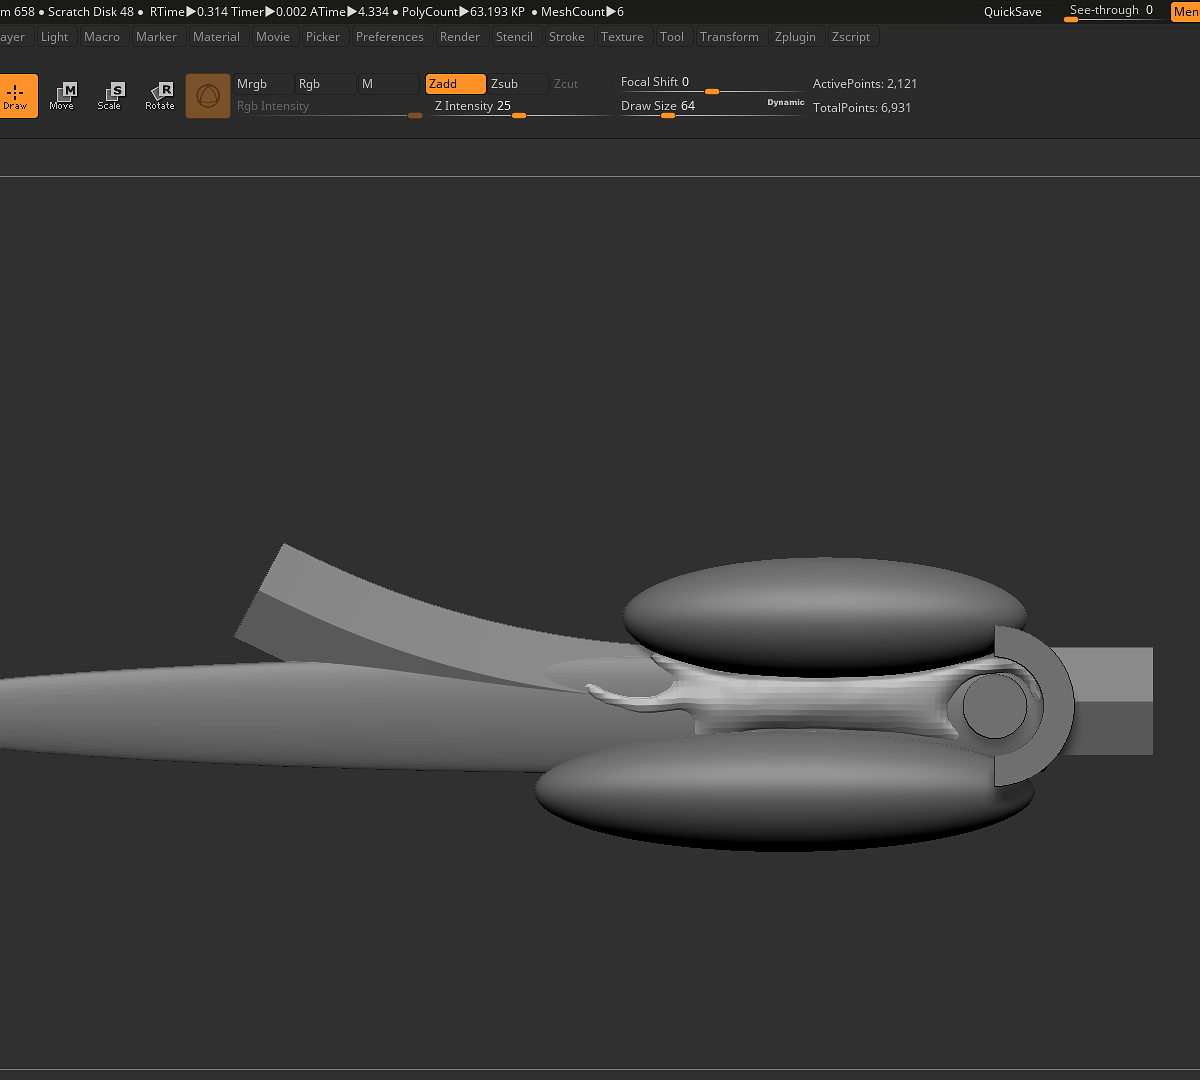Toggle the Mrgb mode

pyautogui.click(x=263, y=84)
